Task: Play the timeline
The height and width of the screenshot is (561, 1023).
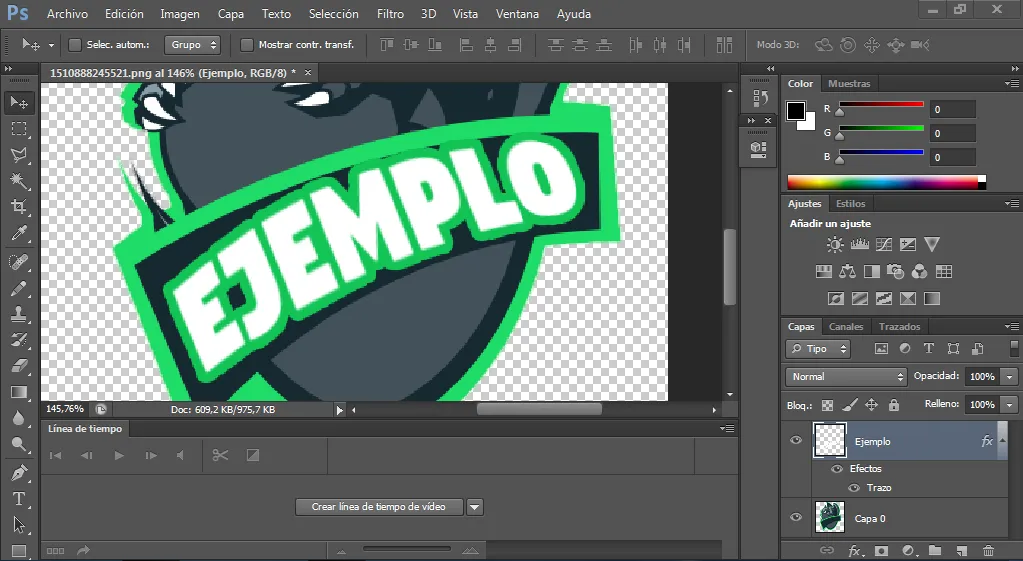Action: (119, 455)
